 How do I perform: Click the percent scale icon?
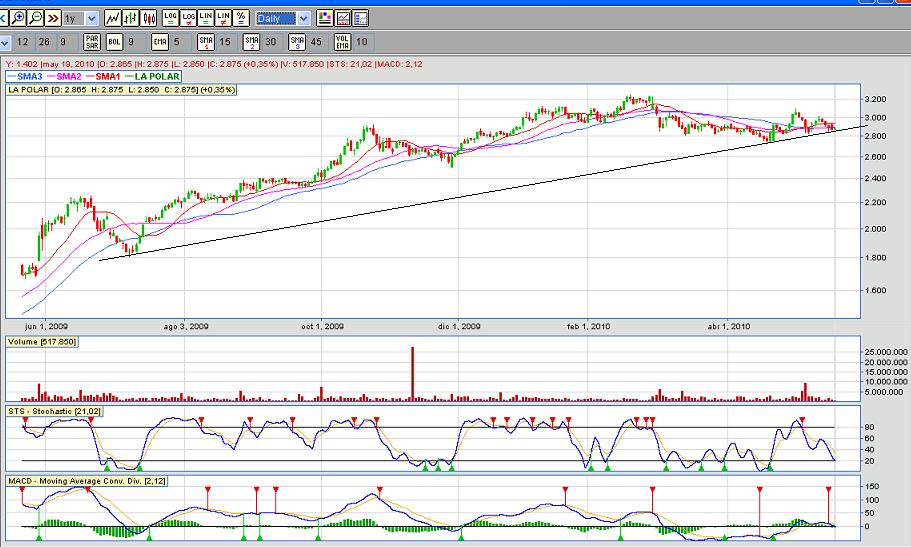241,18
